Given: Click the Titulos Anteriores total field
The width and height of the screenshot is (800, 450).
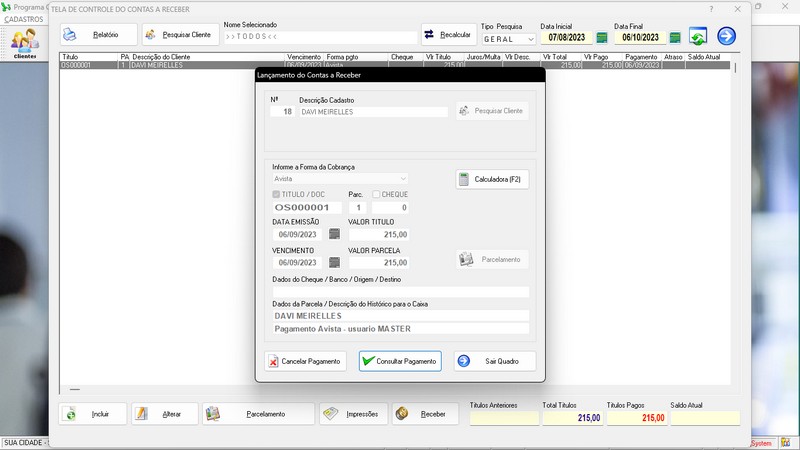Looking at the screenshot, I should pyautogui.click(x=504, y=418).
